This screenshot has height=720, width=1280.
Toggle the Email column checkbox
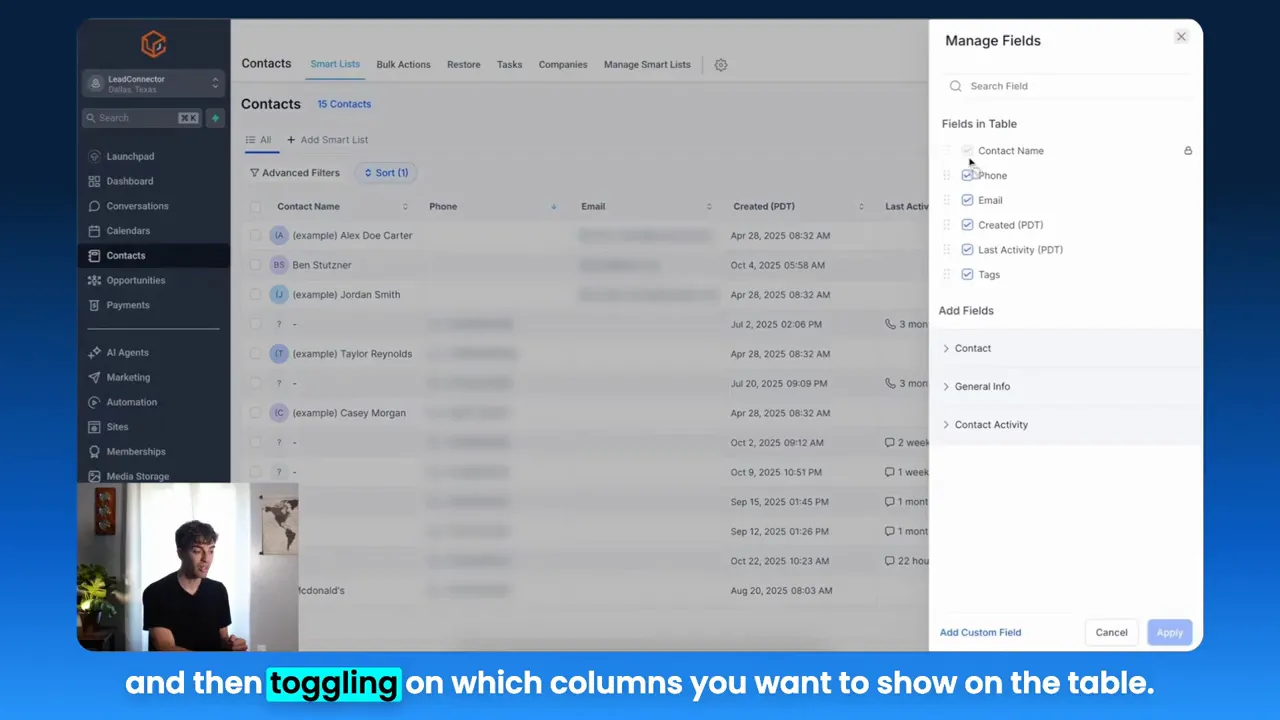click(x=967, y=200)
